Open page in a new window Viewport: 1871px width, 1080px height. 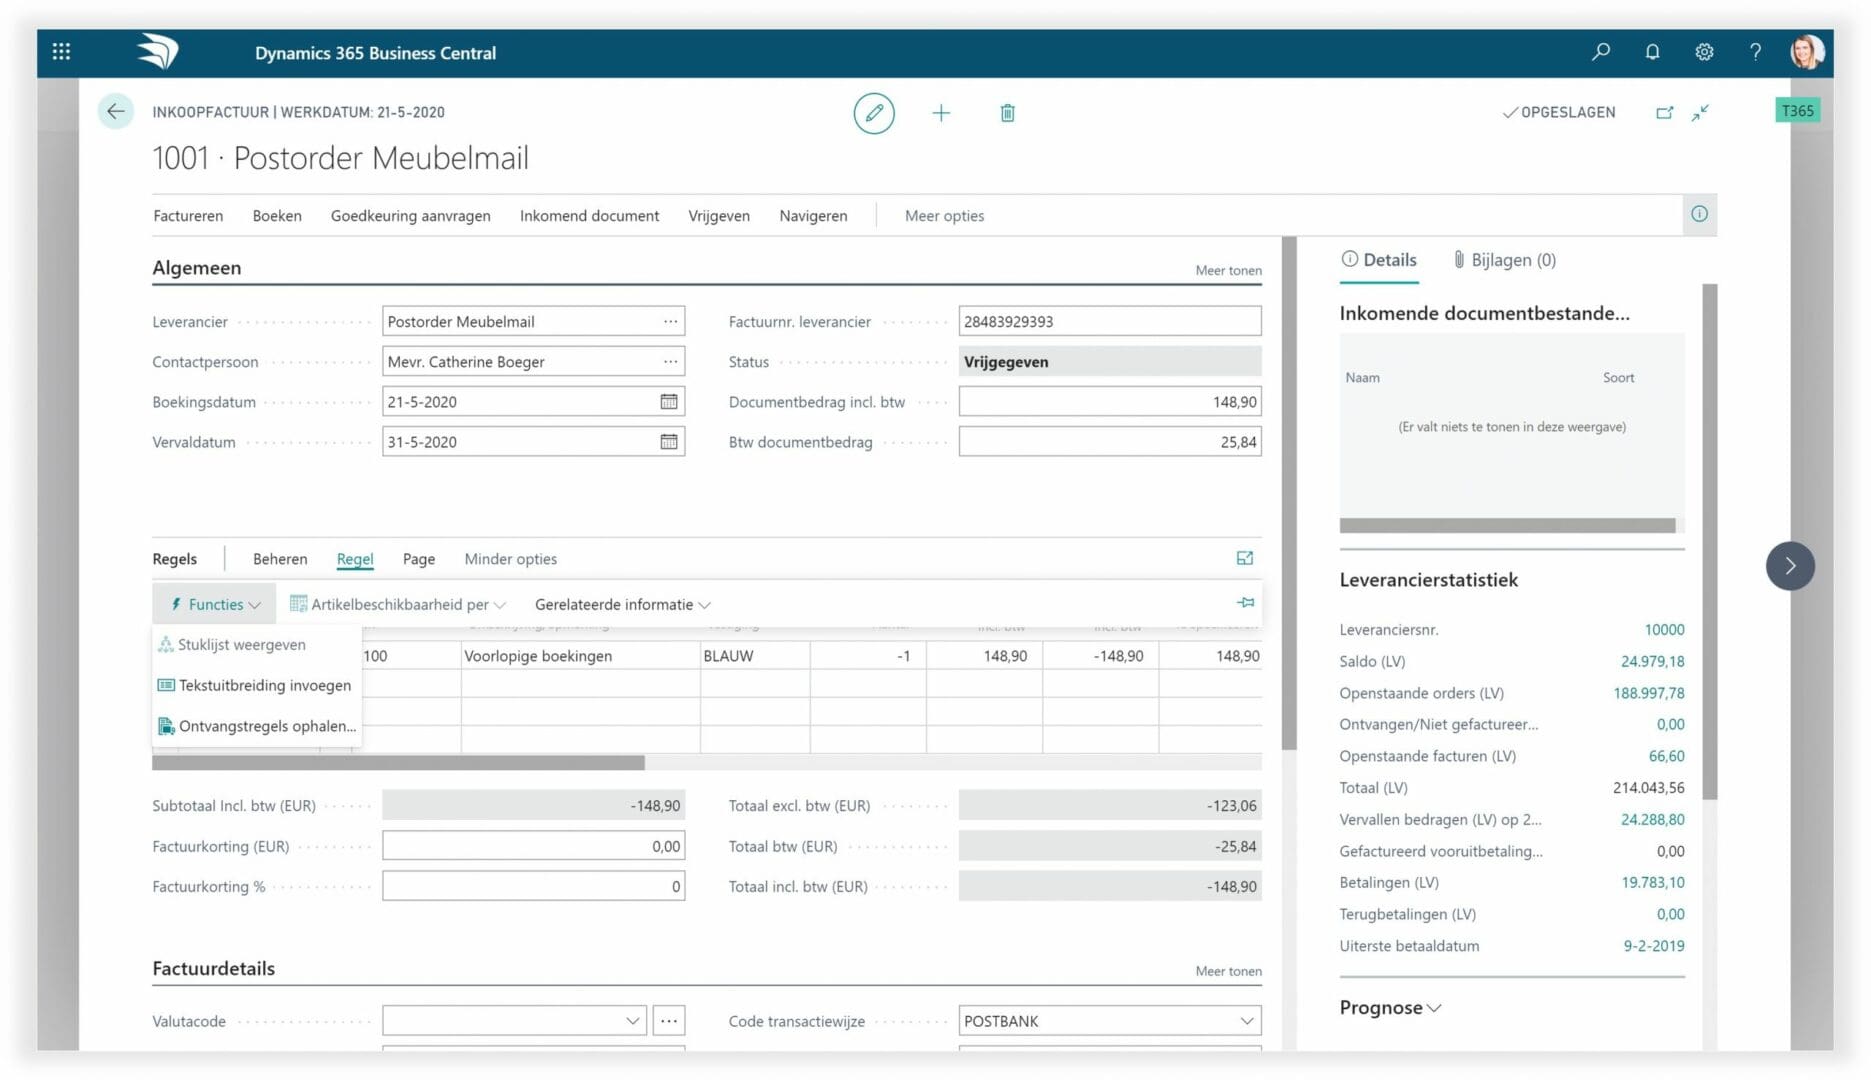coord(1664,112)
